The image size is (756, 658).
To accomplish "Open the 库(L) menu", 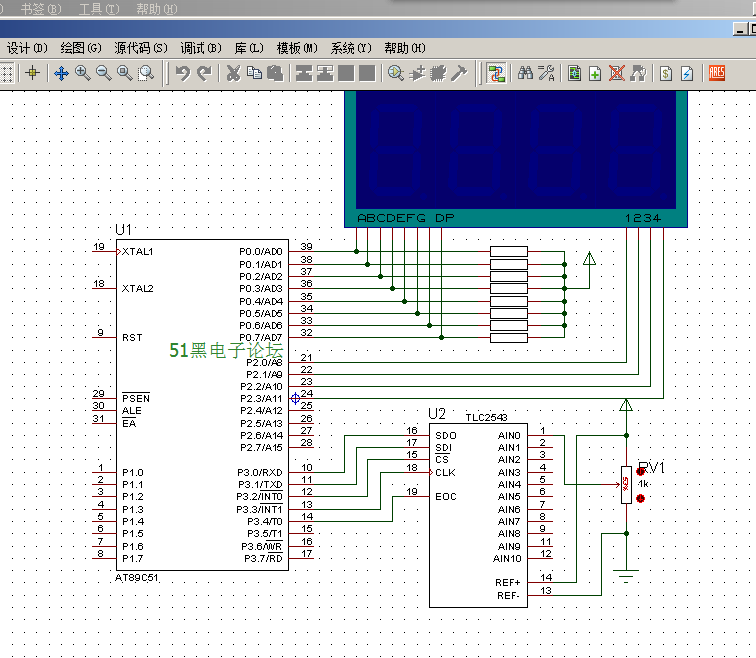I will pos(249,48).
